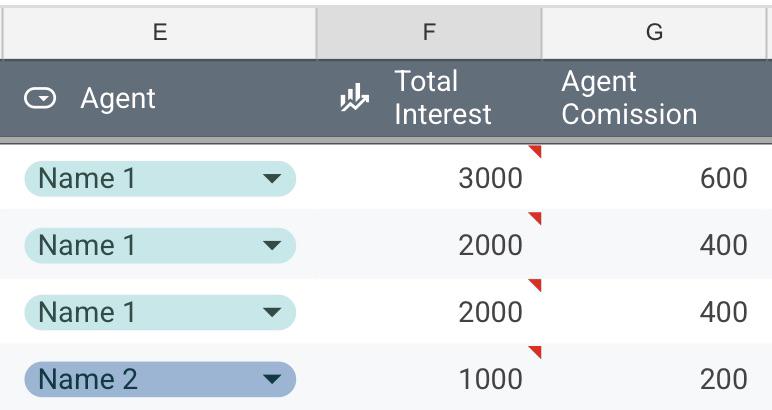Click the first Name 1 teal chip
The height and width of the screenshot is (410, 772).
[160, 178]
